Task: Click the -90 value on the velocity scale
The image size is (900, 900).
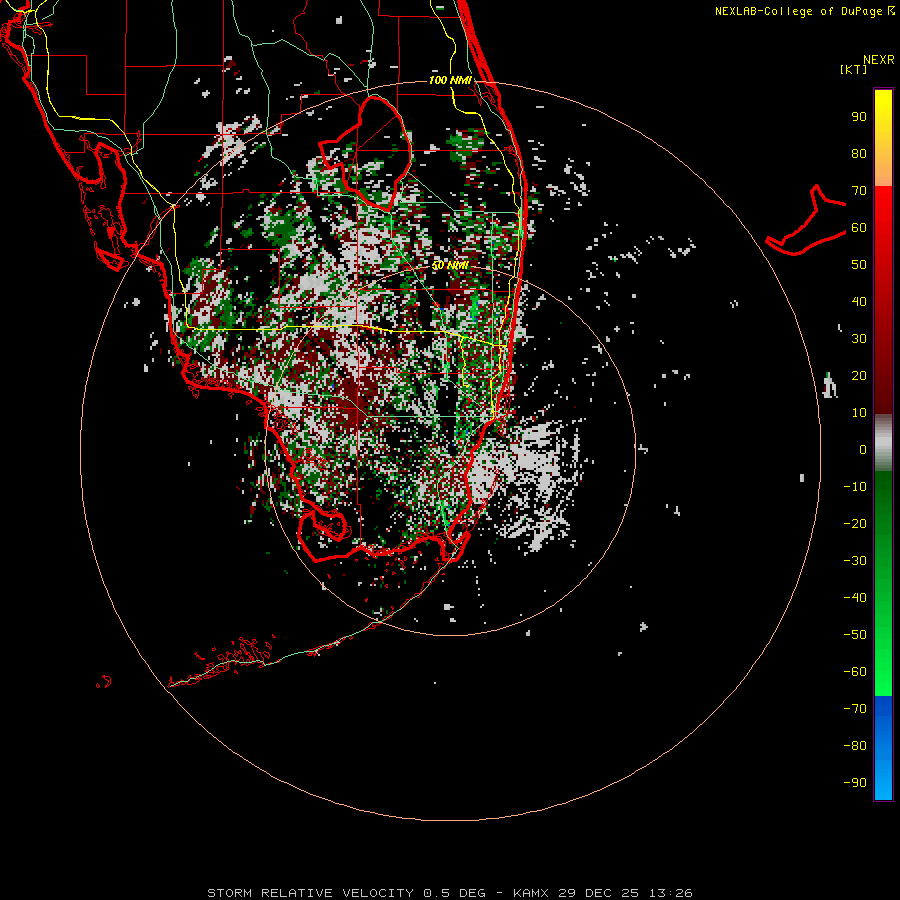Action: coord(855,783)
